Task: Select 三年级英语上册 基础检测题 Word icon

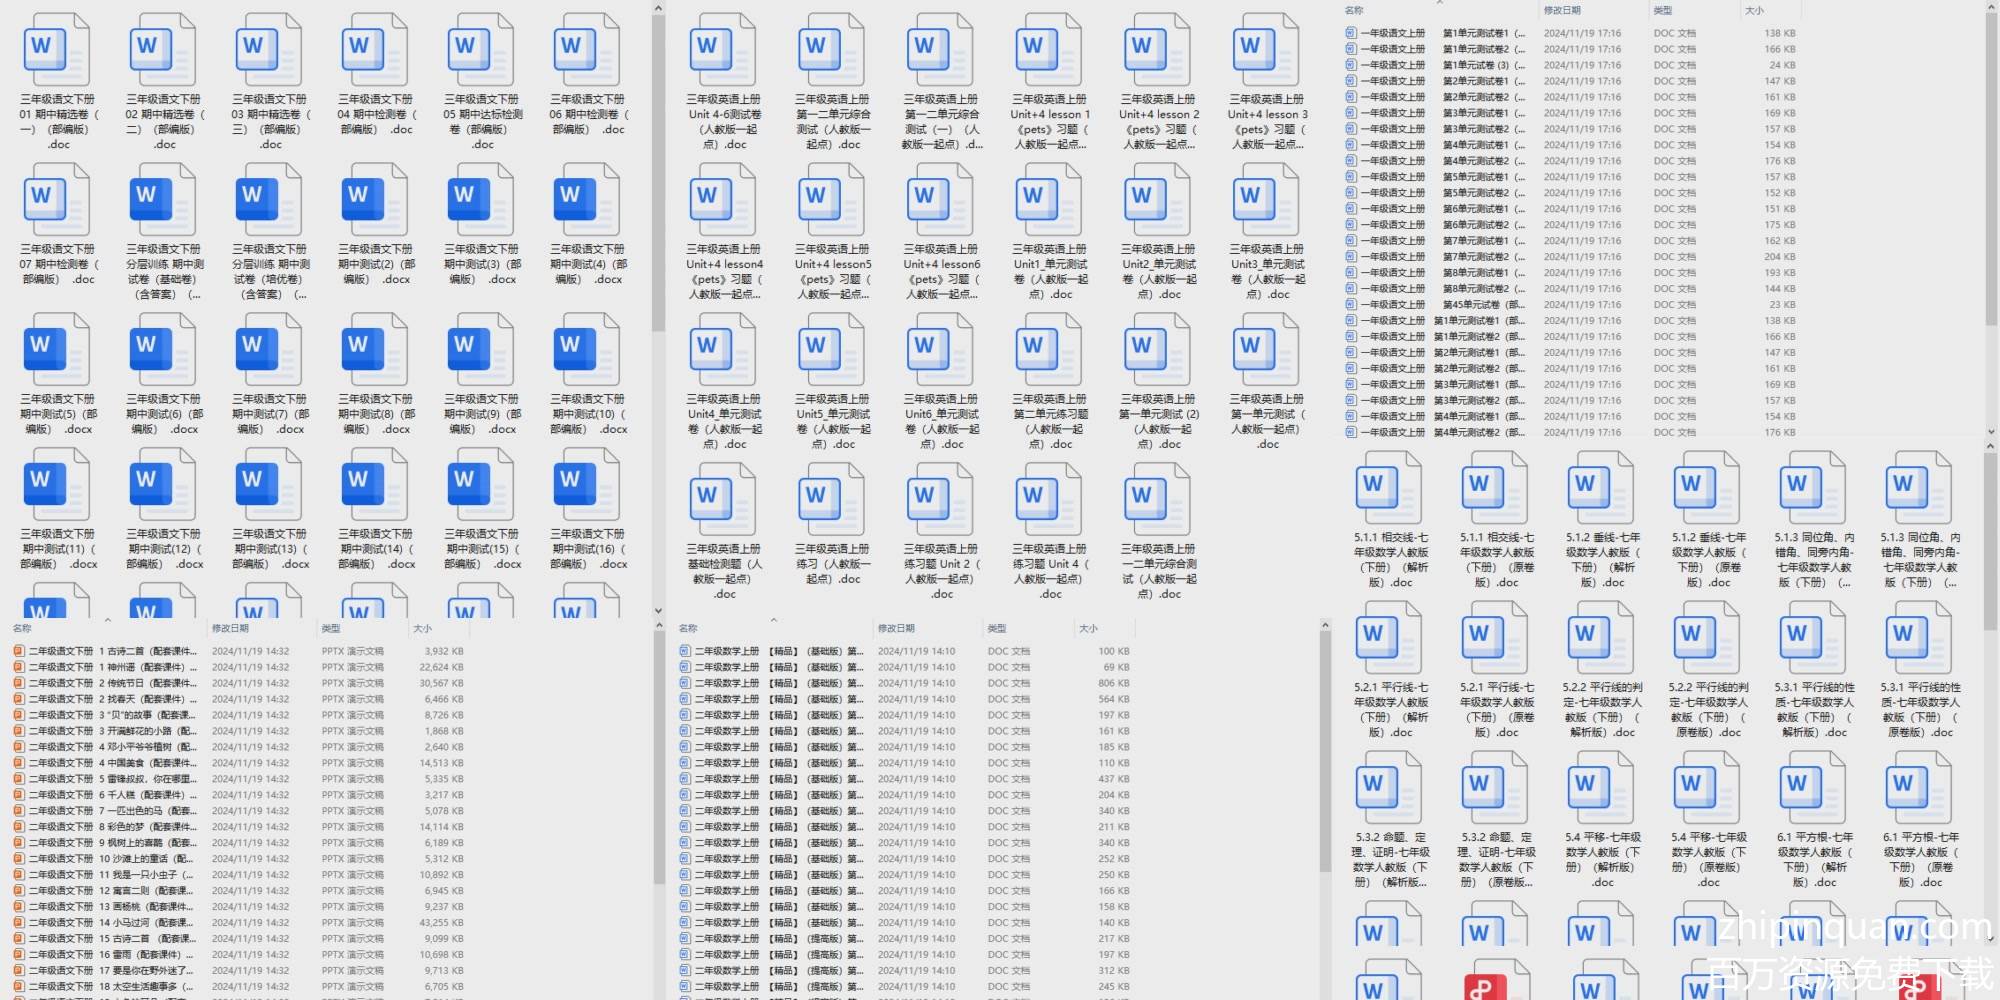Action: point(723,499)
